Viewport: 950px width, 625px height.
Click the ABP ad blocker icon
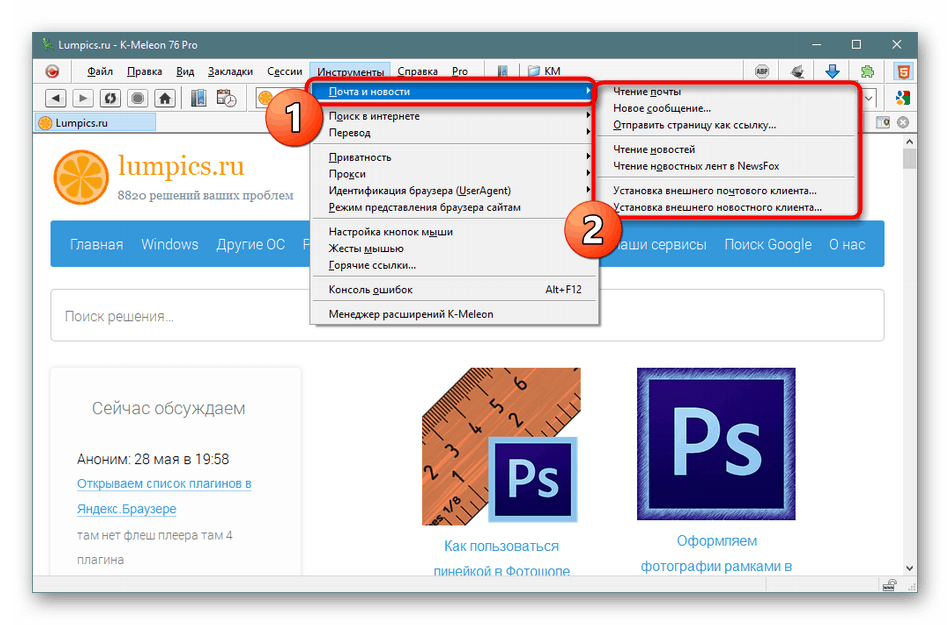[x=762, y=71]
